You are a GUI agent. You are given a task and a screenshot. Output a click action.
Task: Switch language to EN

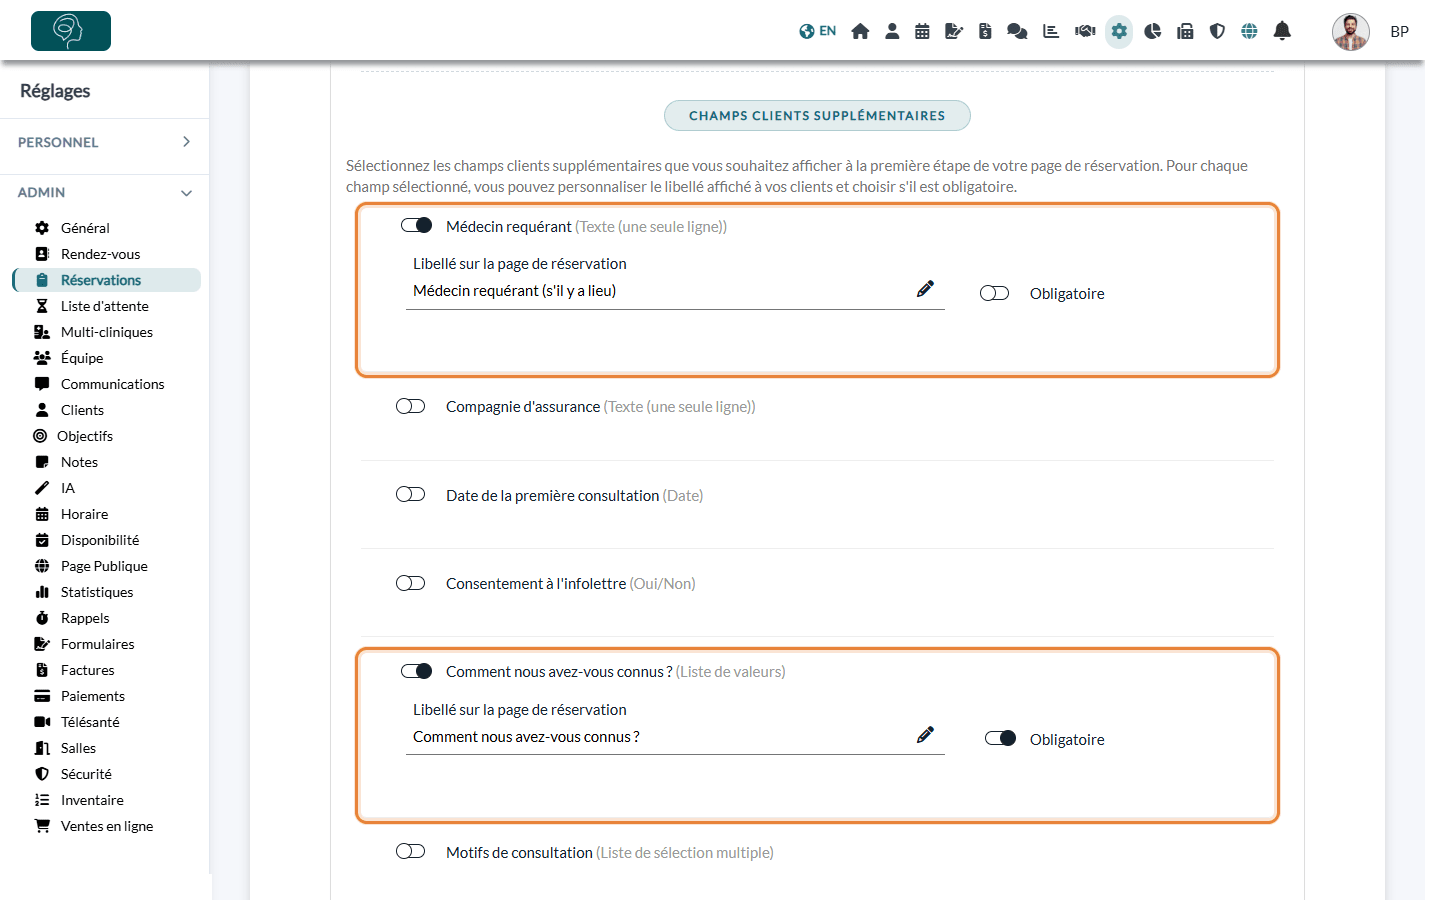pyautogui.click(x=818, y=31)
